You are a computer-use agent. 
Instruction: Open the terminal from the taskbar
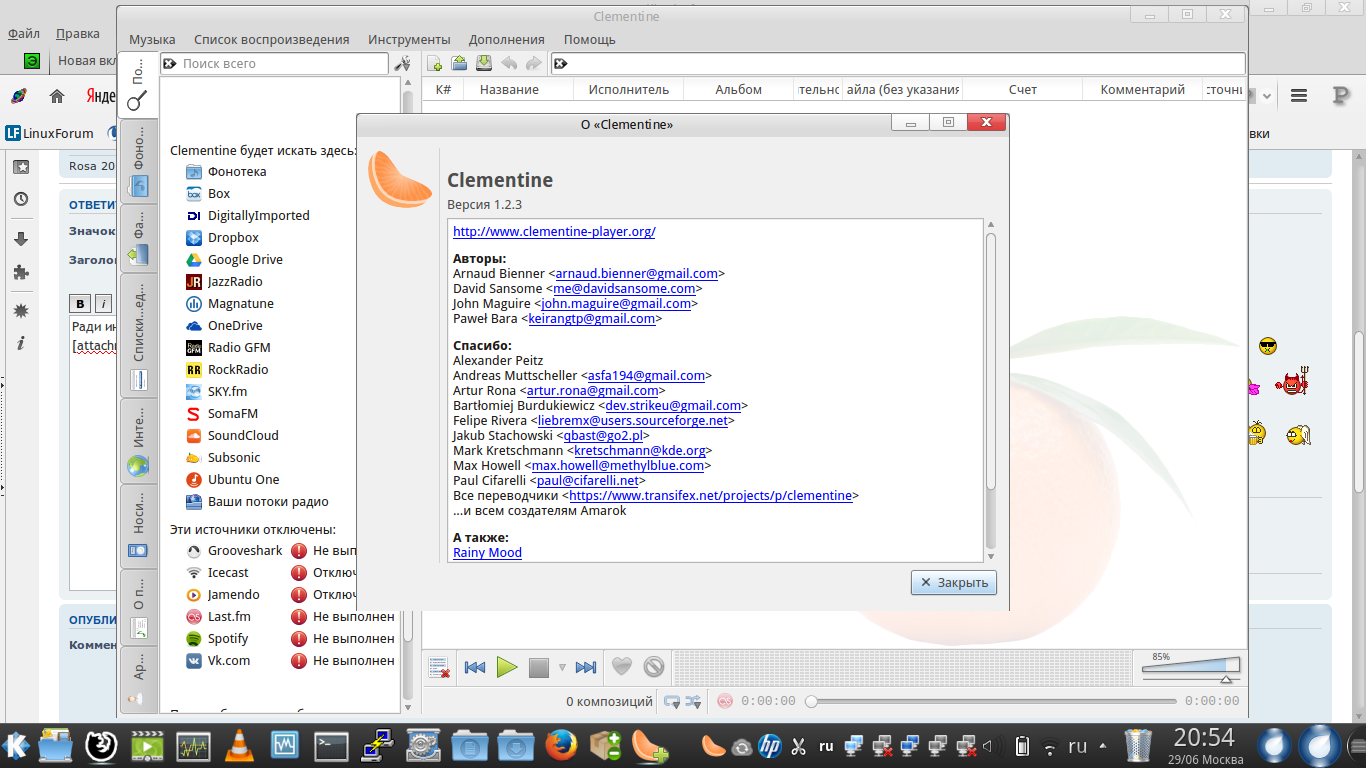coord(331,745)
